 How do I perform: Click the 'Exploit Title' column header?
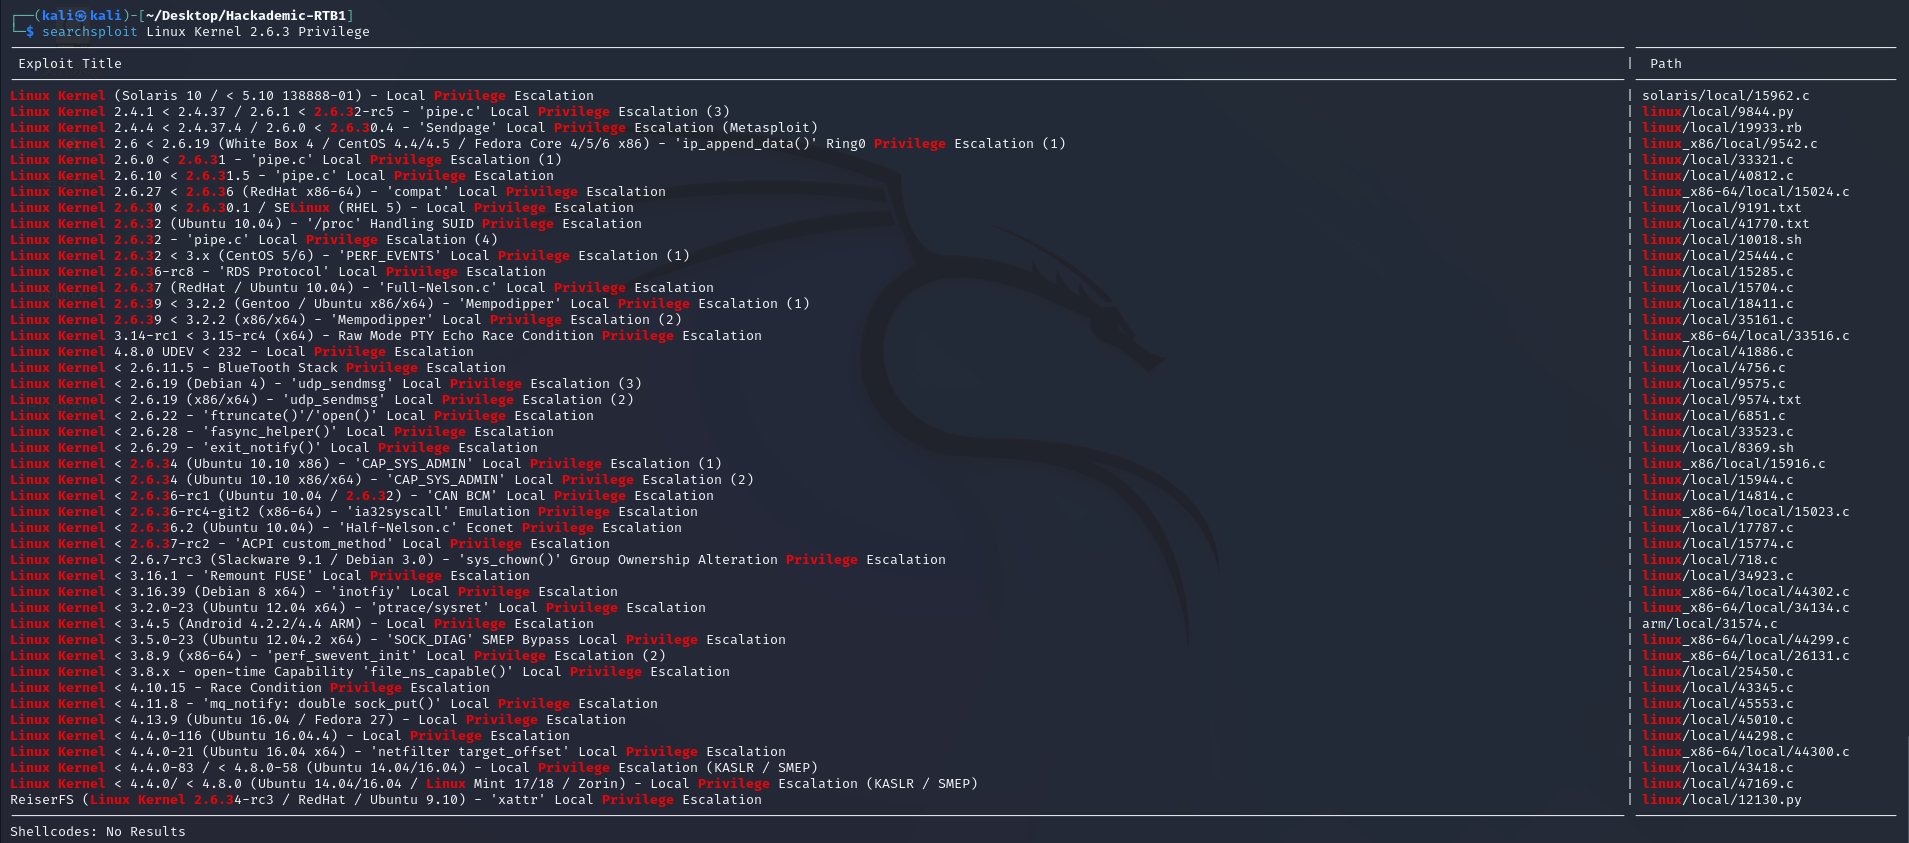tap(70, 64)
